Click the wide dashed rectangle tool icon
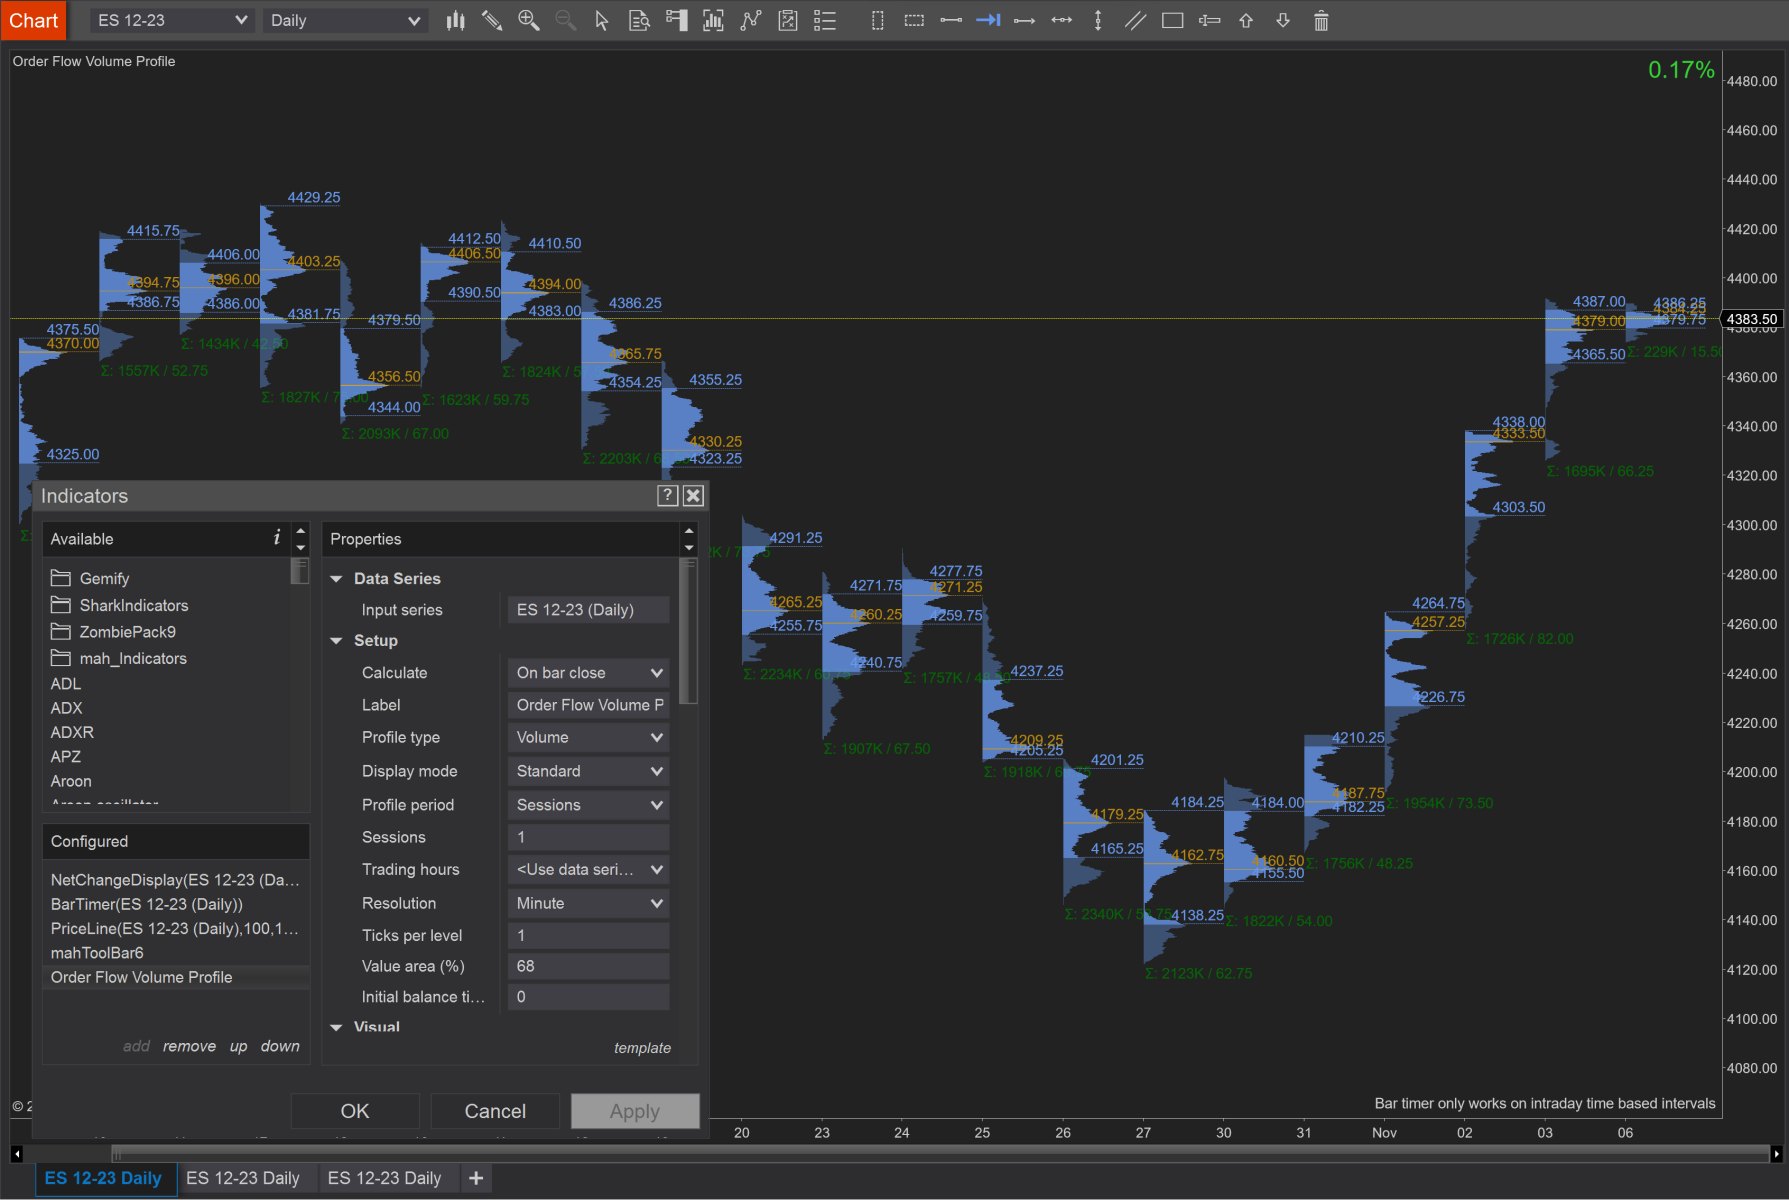 click(914, 20)
